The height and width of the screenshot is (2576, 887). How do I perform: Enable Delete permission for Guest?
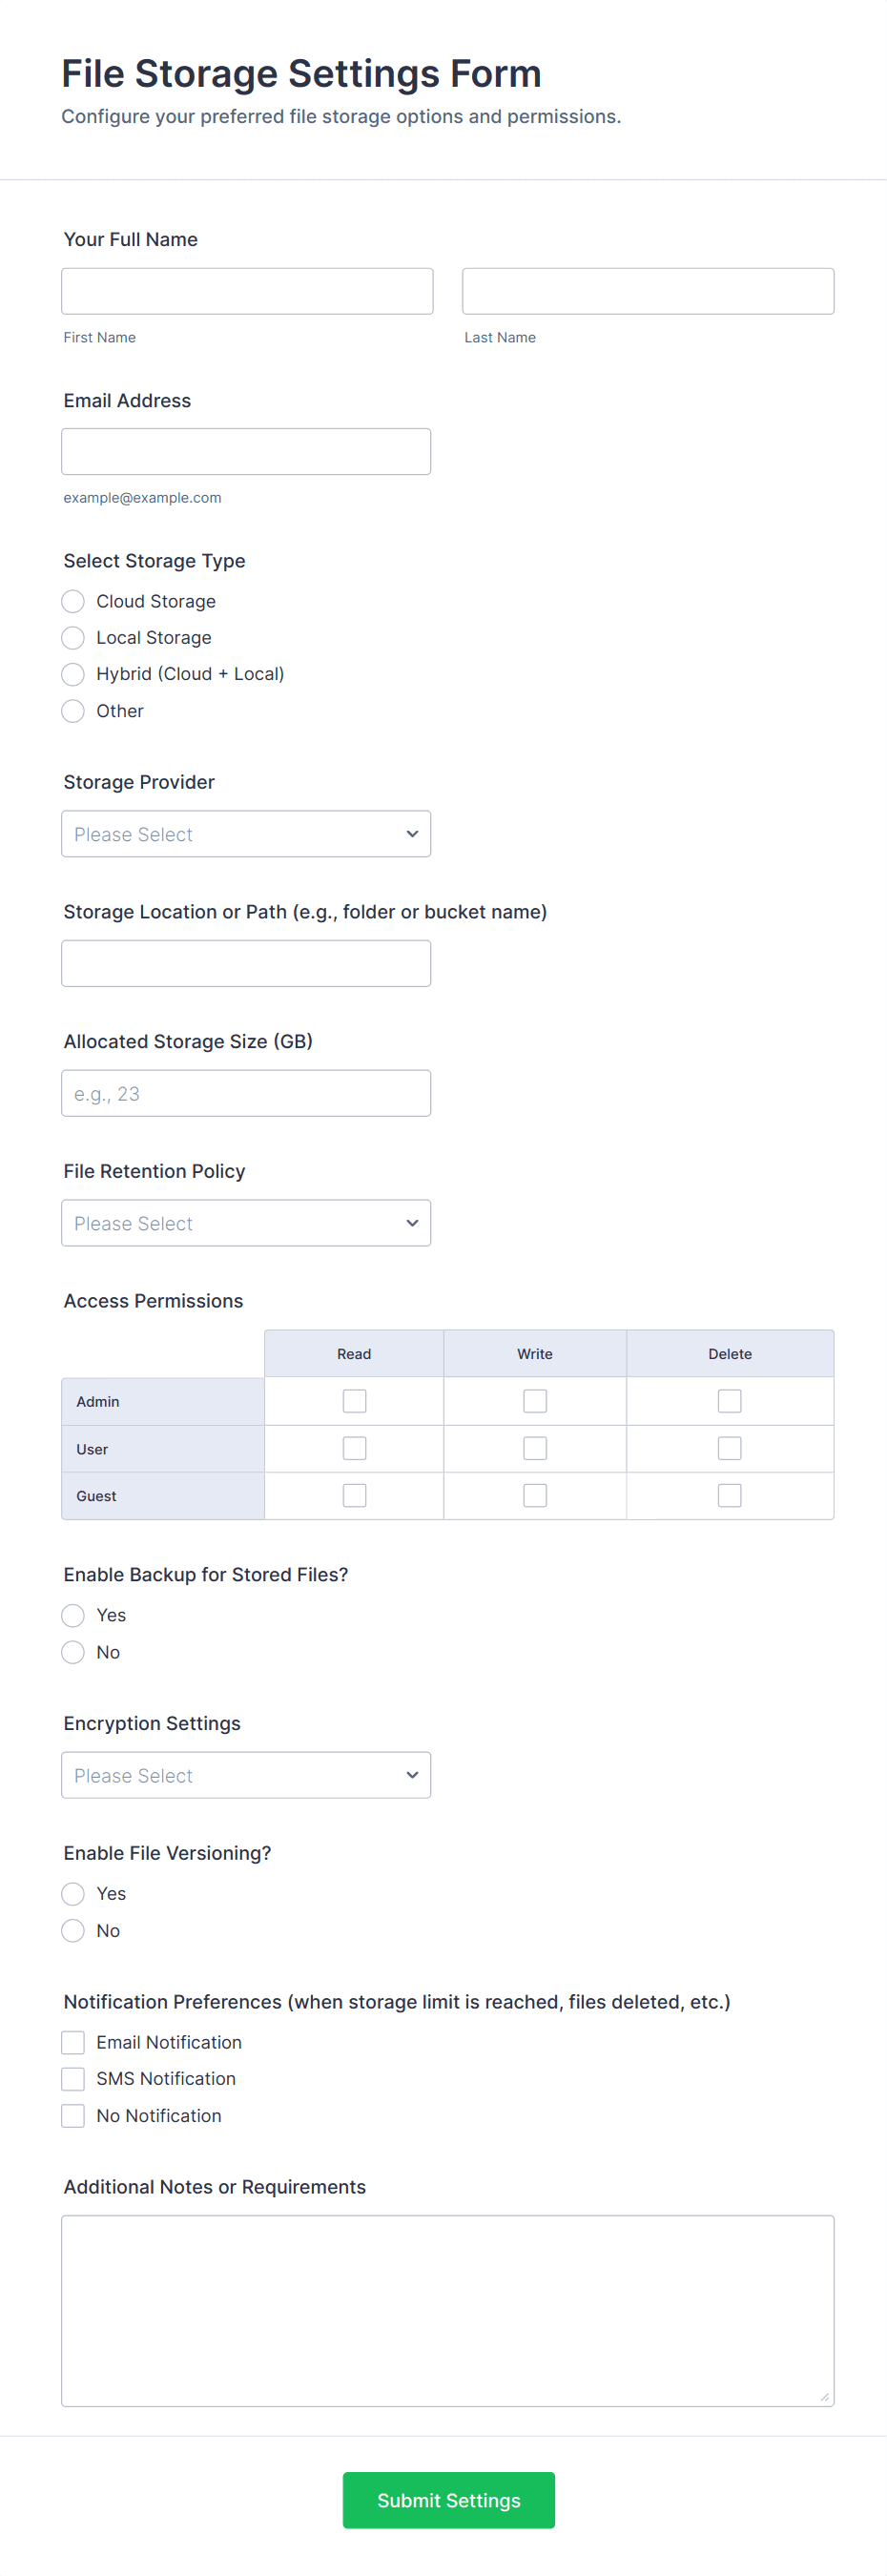730,1495
